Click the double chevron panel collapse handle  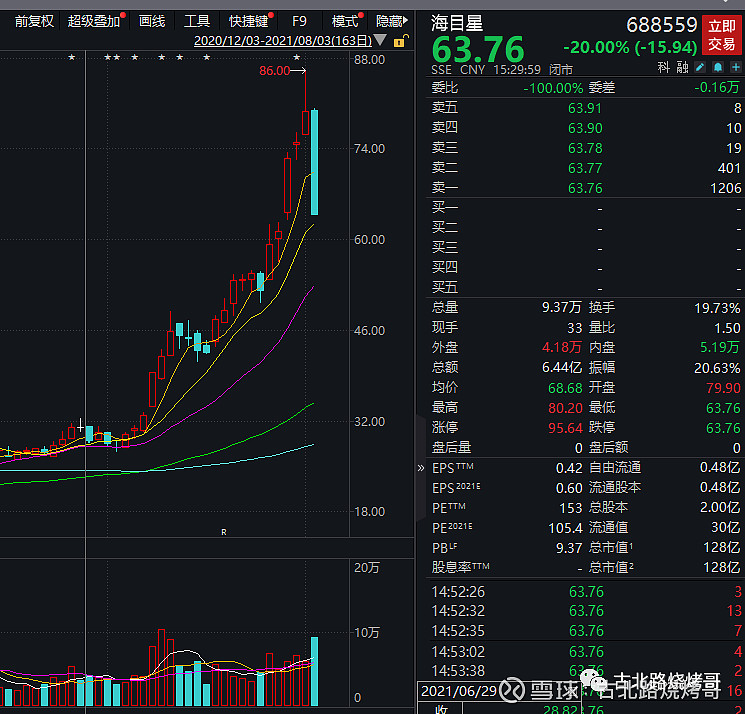coord(420,468)
